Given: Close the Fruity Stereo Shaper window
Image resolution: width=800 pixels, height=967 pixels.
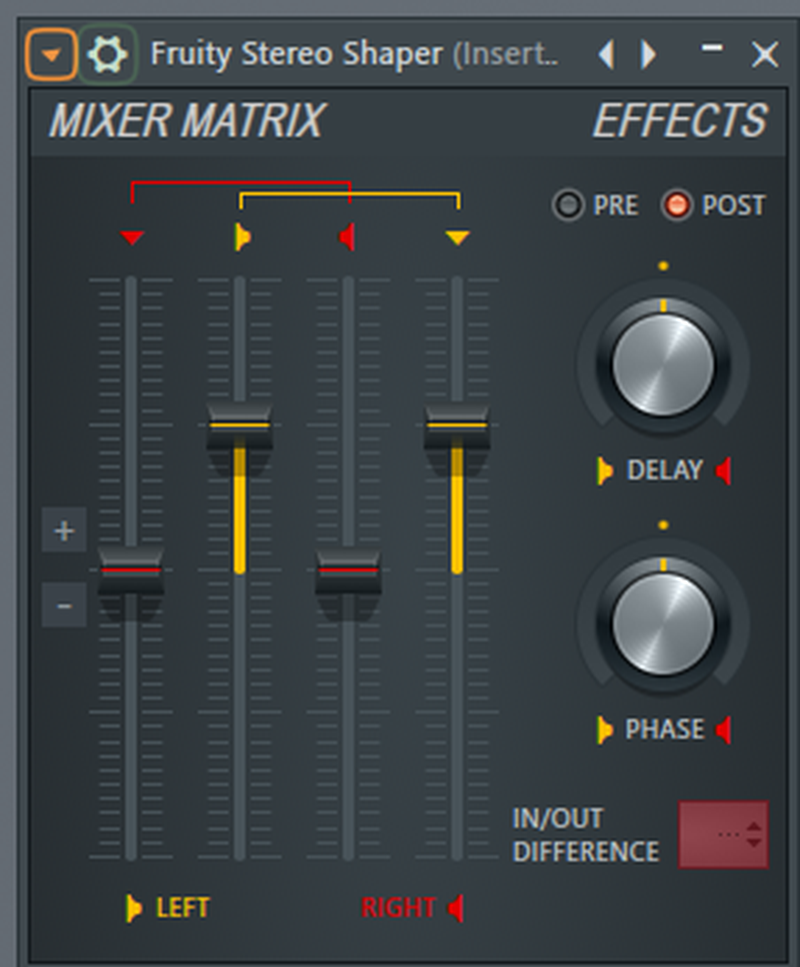Looking at the screenshot, I should pyautogui.click(x=765, y=55).
